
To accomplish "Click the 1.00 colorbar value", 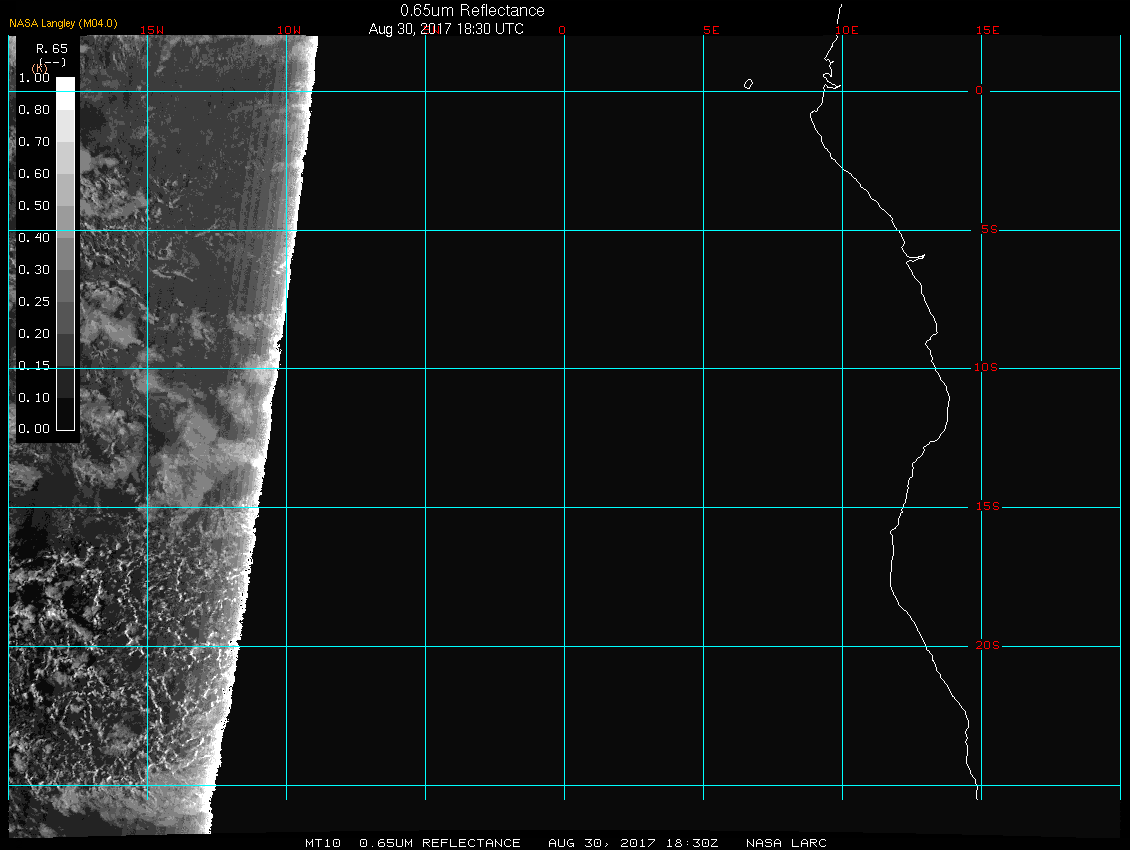I will coord(34,78).
